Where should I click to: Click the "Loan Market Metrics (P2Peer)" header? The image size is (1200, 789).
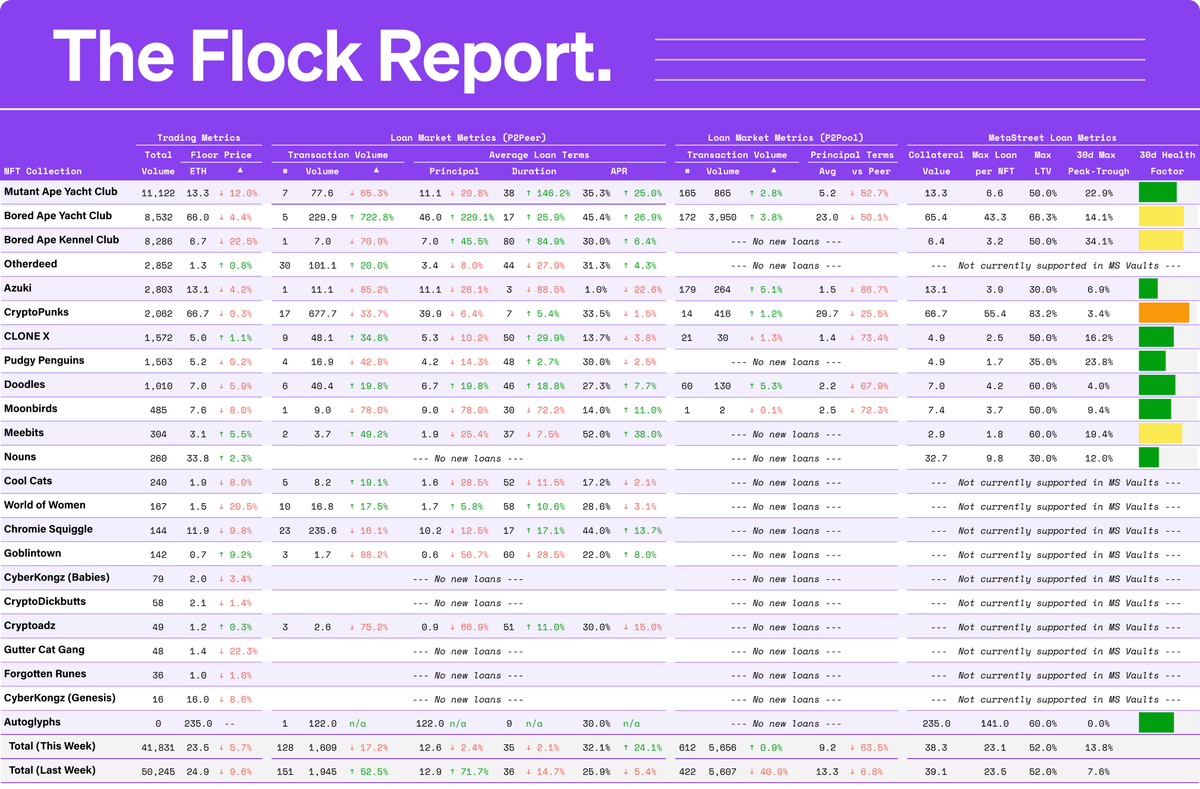[x=468, y=138]
